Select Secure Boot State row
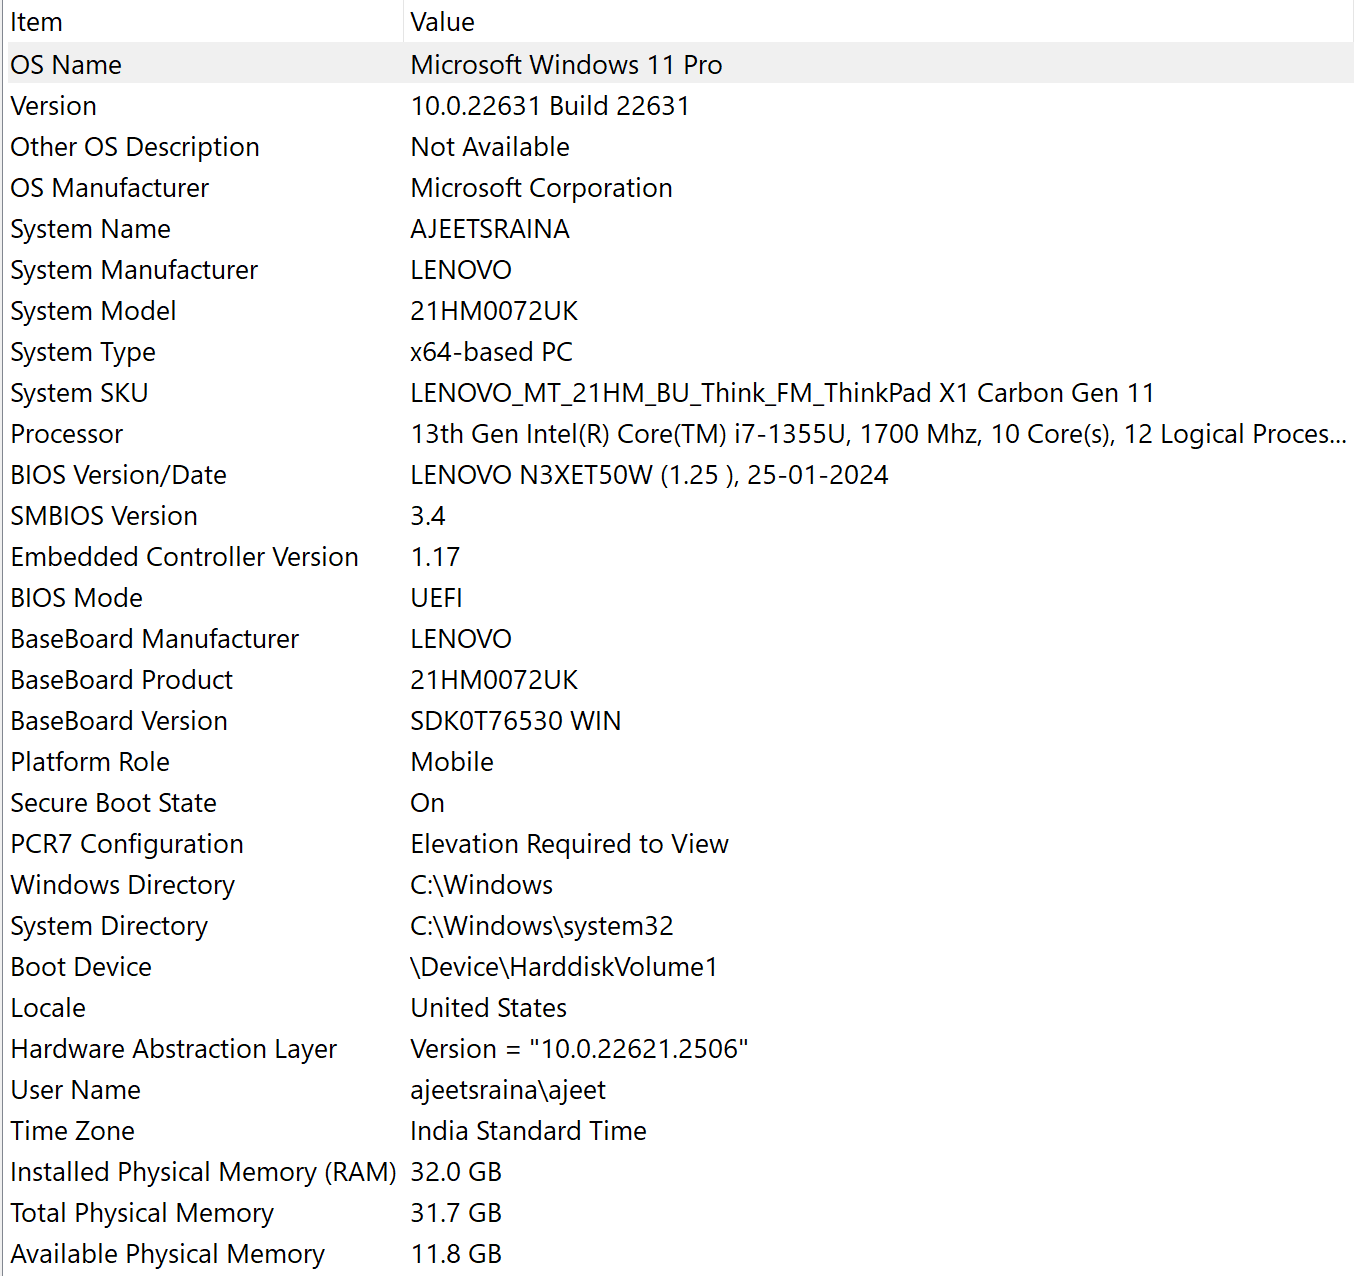The width and height of the screenshot is (1370, 1276). tap(681, 803)
